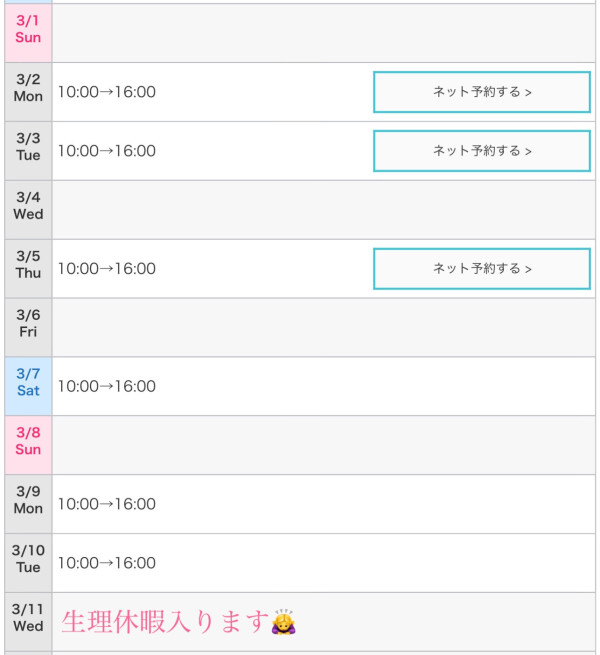Click the 3/7 Saturday 10:00→16:00 time slot

[x=107, y=387]
